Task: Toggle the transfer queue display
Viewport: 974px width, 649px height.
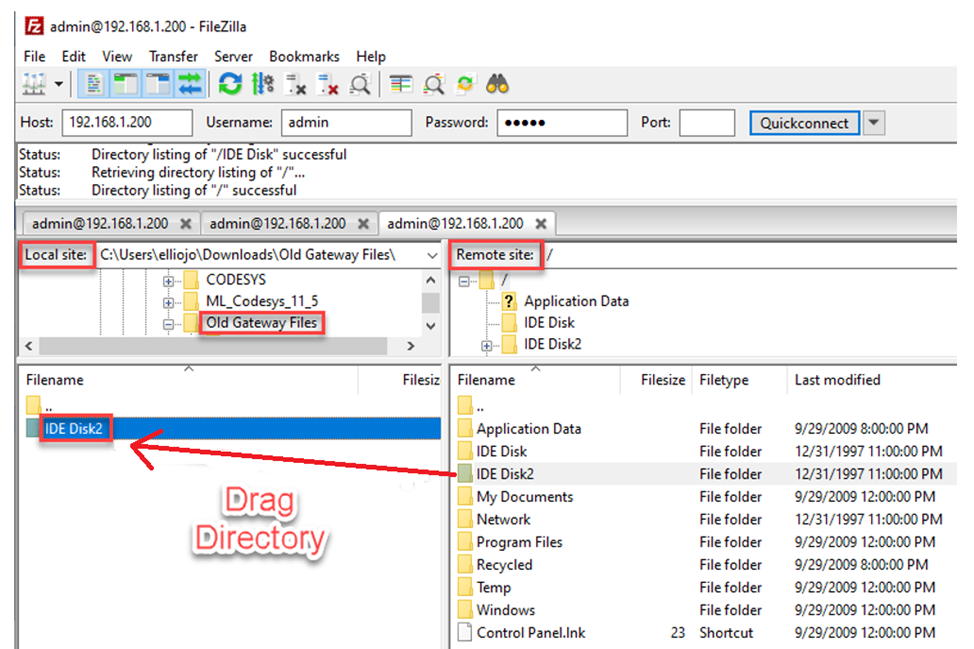Action: pyautogui.click(x=189, y=84)
